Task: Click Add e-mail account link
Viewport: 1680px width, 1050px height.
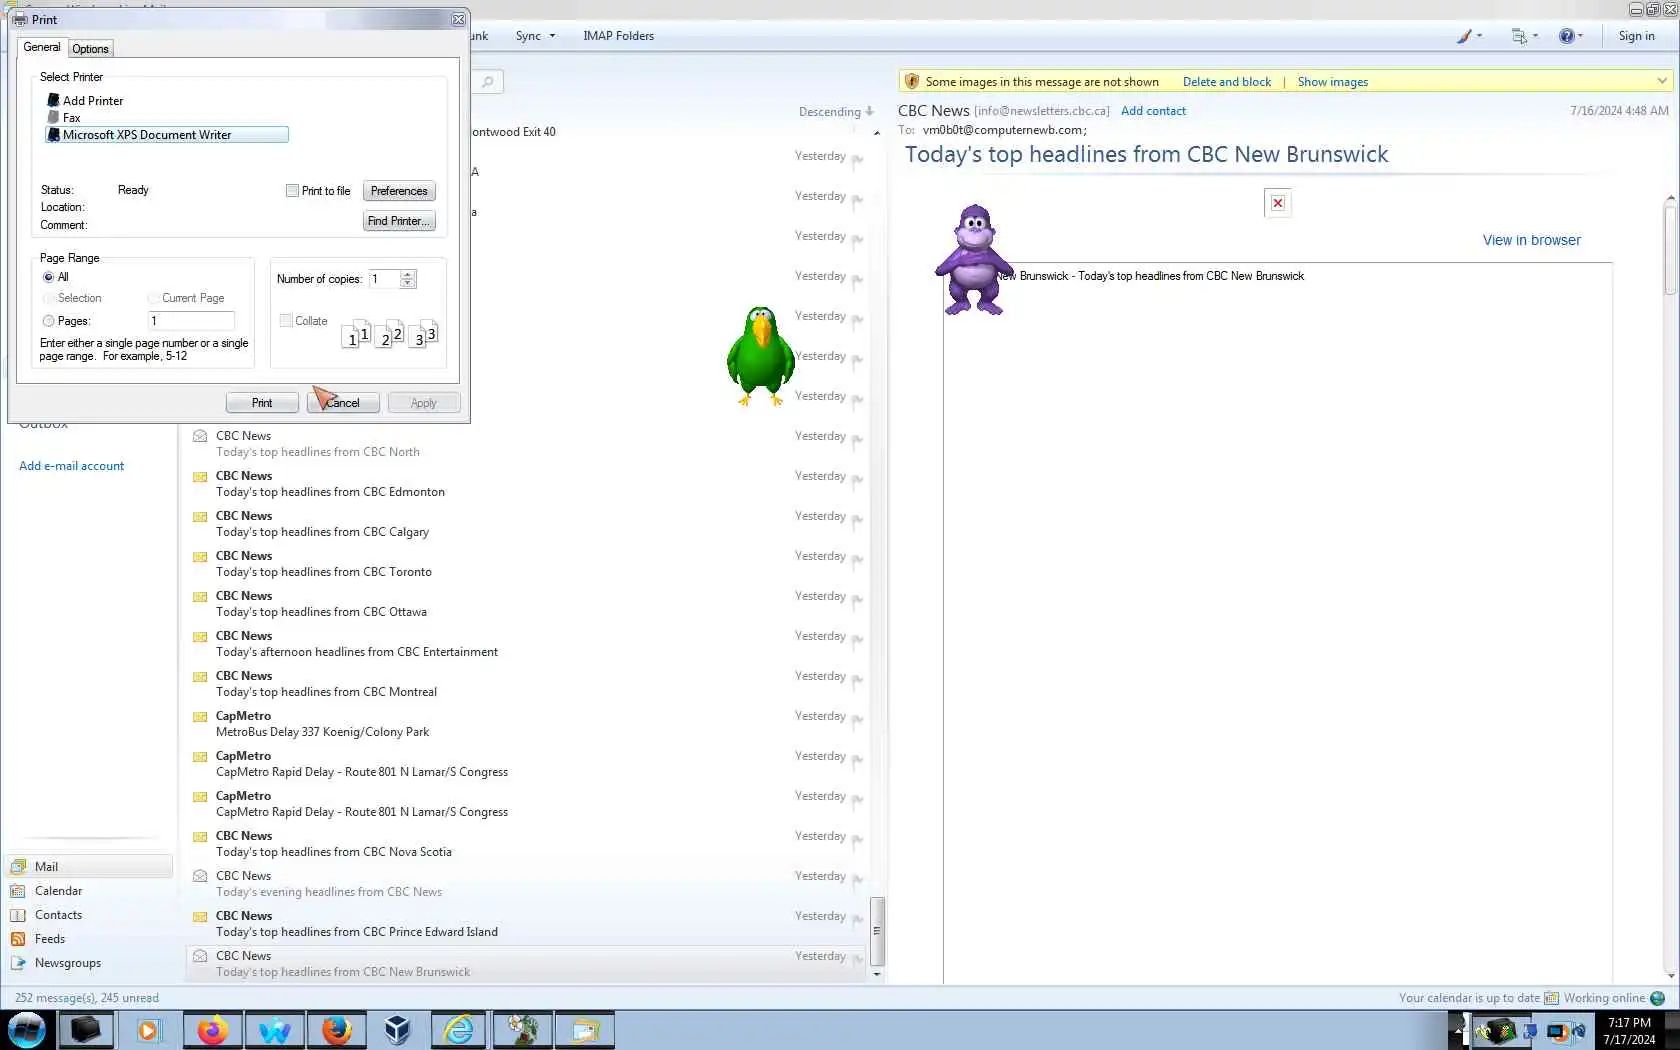Action: click(x=71, y=466)
